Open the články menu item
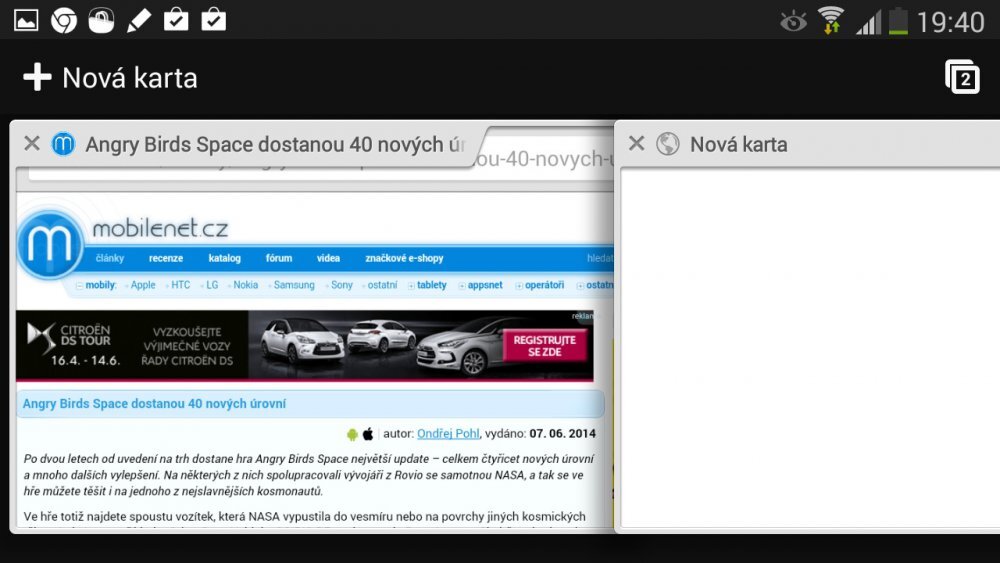 (110, 258)
